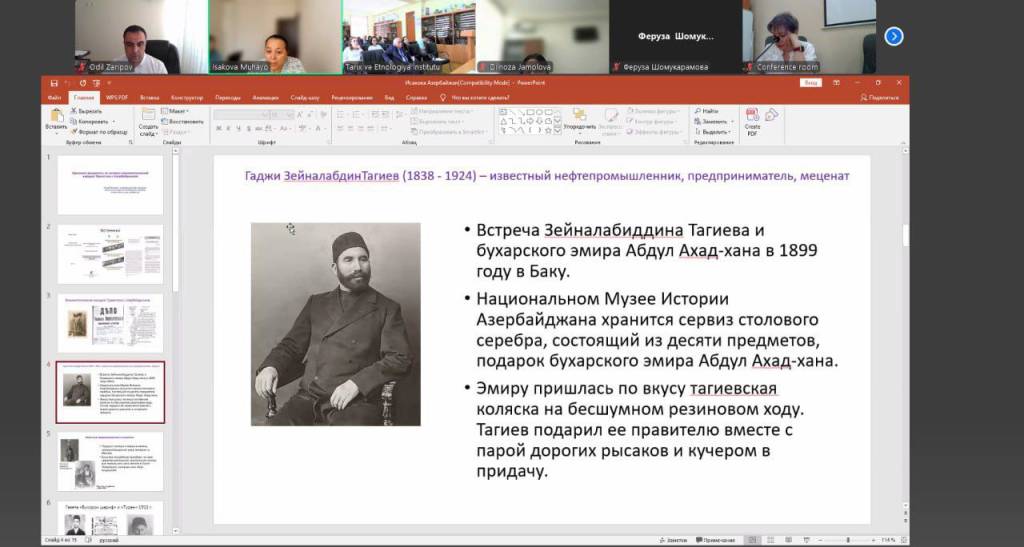Expand the Replace (Заменить) dropdown arrow

point(732,121)
